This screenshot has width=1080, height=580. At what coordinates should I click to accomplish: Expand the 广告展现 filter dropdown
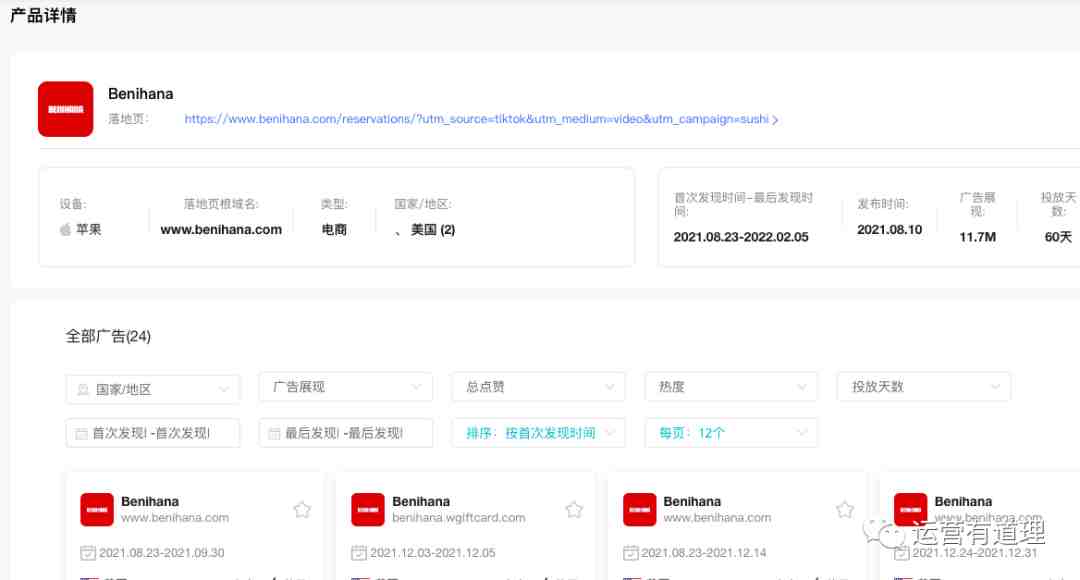[346, 387]
